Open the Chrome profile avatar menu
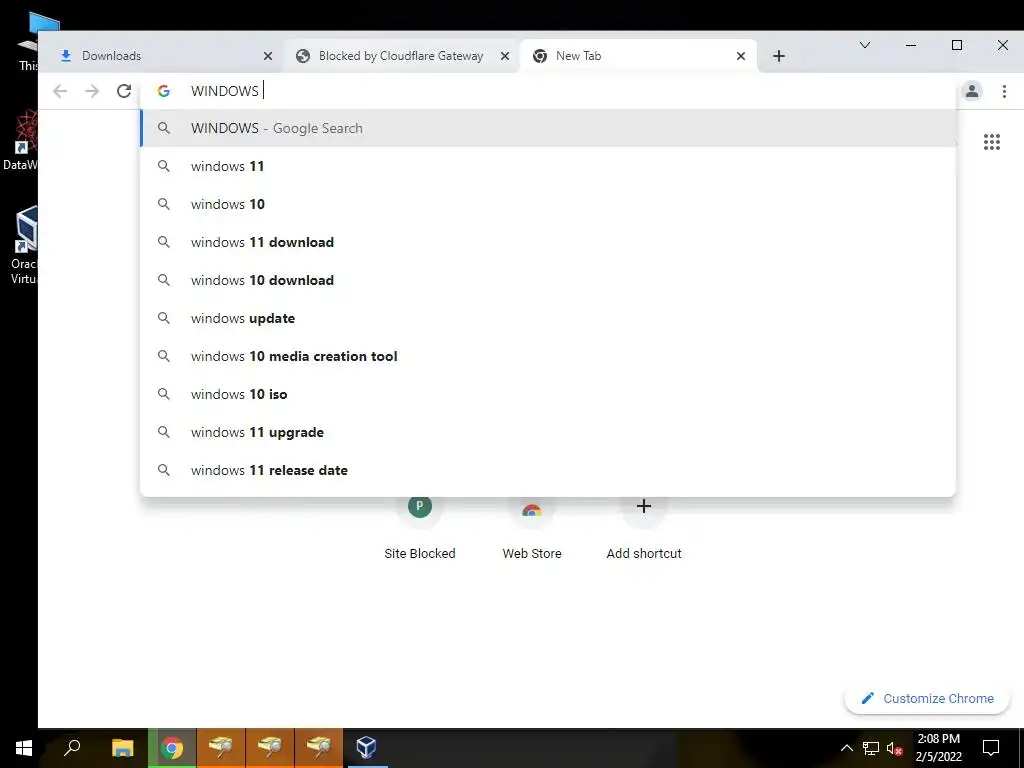 point(972,91)
